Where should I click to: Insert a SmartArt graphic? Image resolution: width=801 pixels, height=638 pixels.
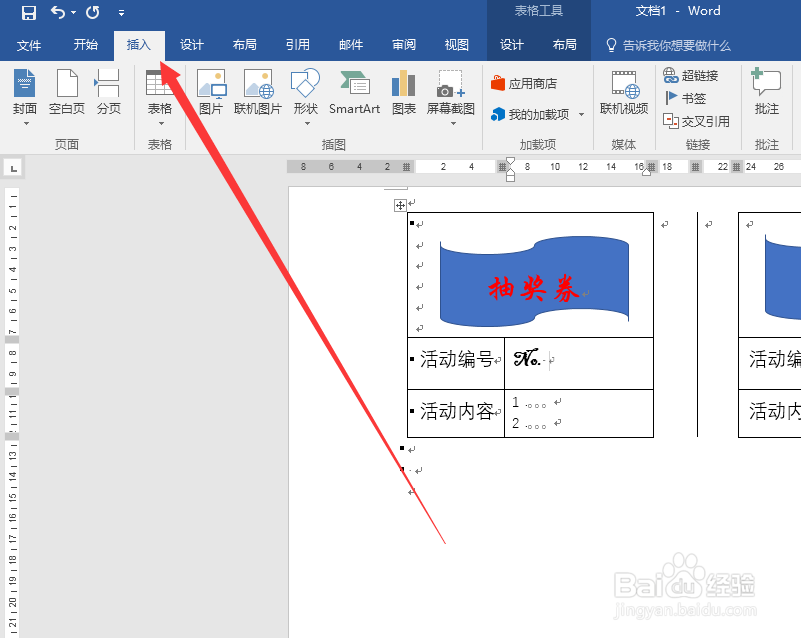(355, 92)
